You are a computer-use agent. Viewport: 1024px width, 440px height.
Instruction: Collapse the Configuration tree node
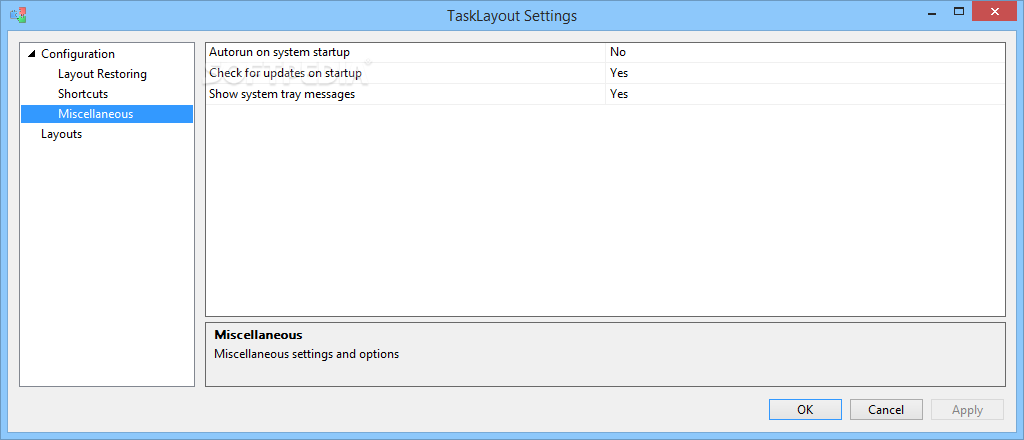[31, 54]
